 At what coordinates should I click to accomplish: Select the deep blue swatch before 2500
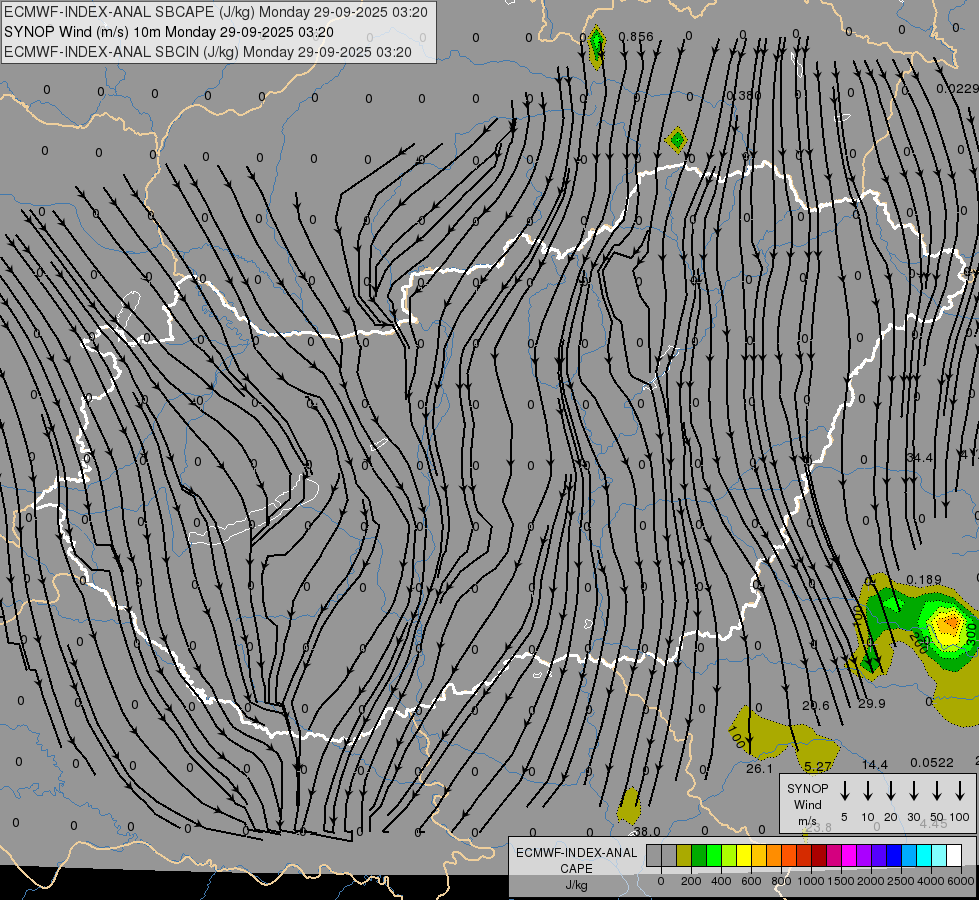893,856
